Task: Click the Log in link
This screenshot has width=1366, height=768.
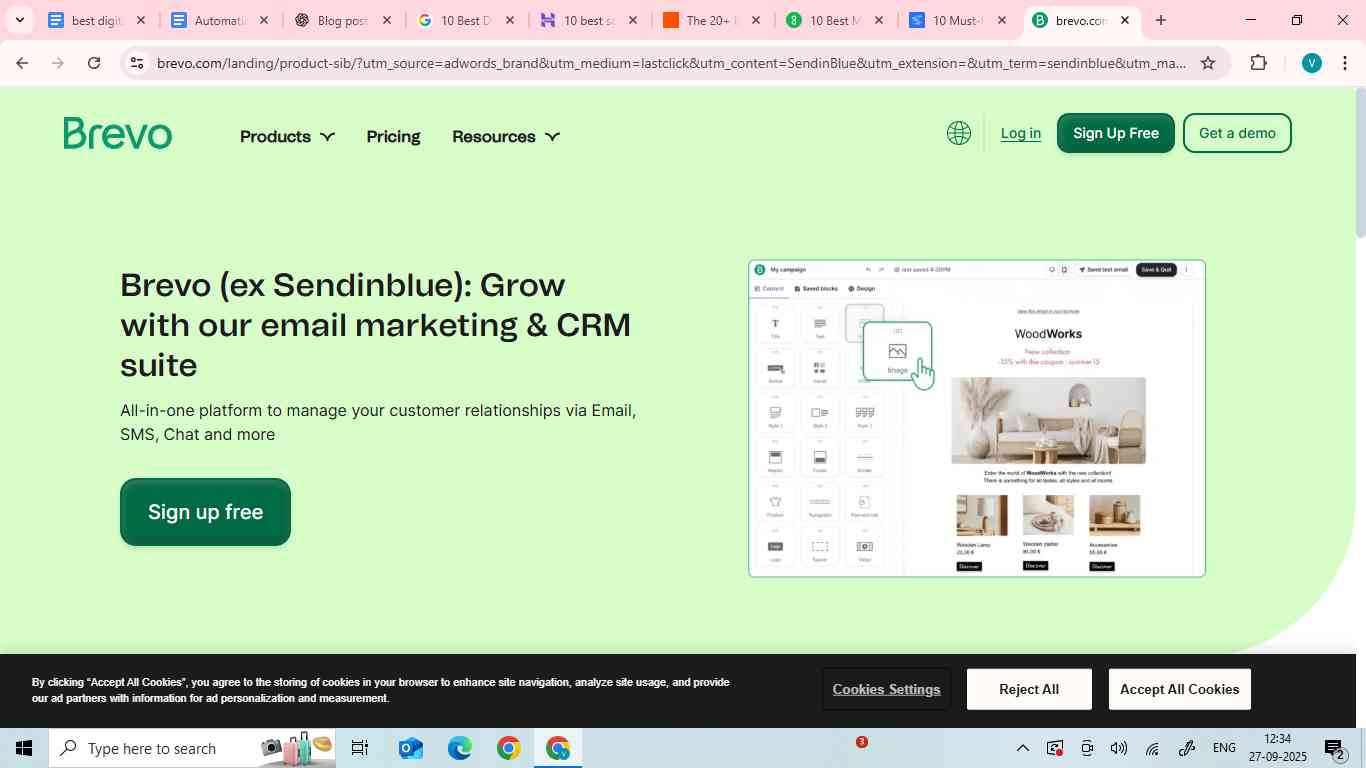Action: click(1020, 133)
